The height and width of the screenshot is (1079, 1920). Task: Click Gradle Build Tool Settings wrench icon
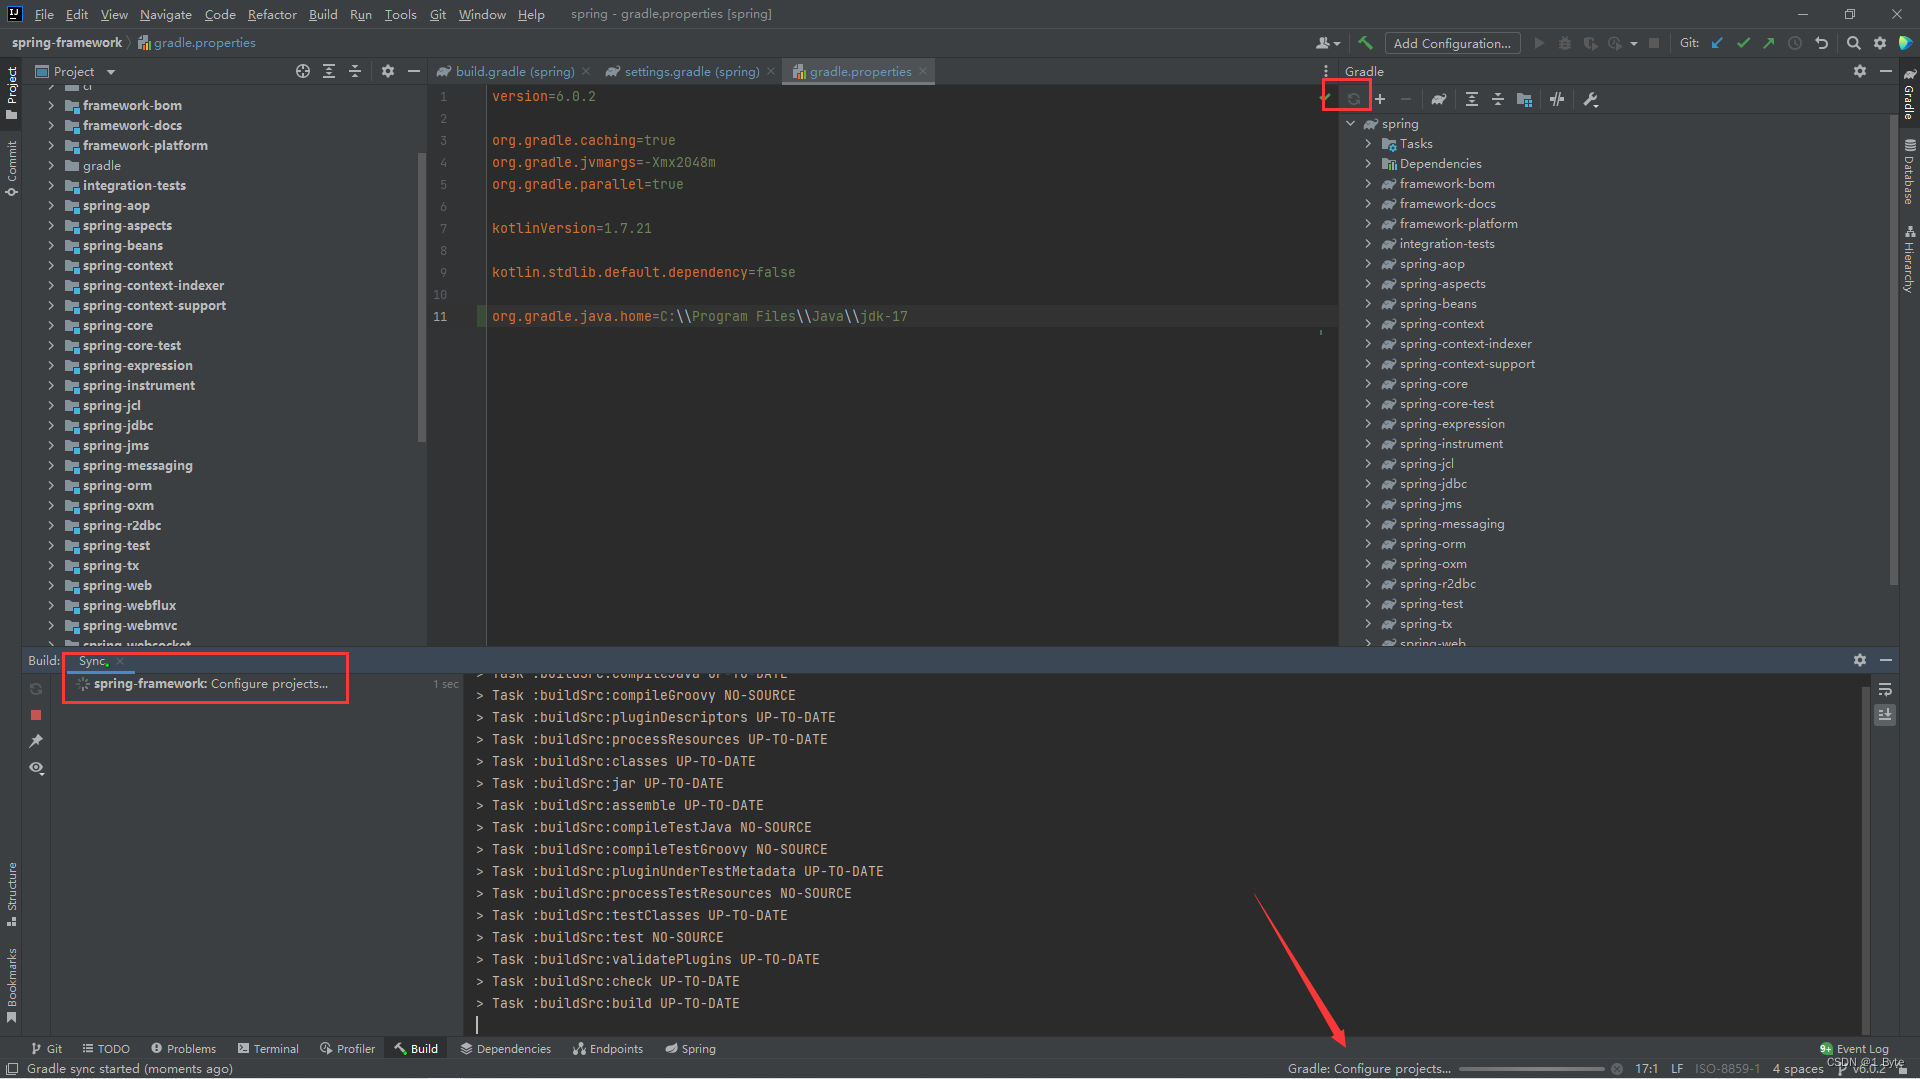pyautogui.click(x=1591, y=99)
